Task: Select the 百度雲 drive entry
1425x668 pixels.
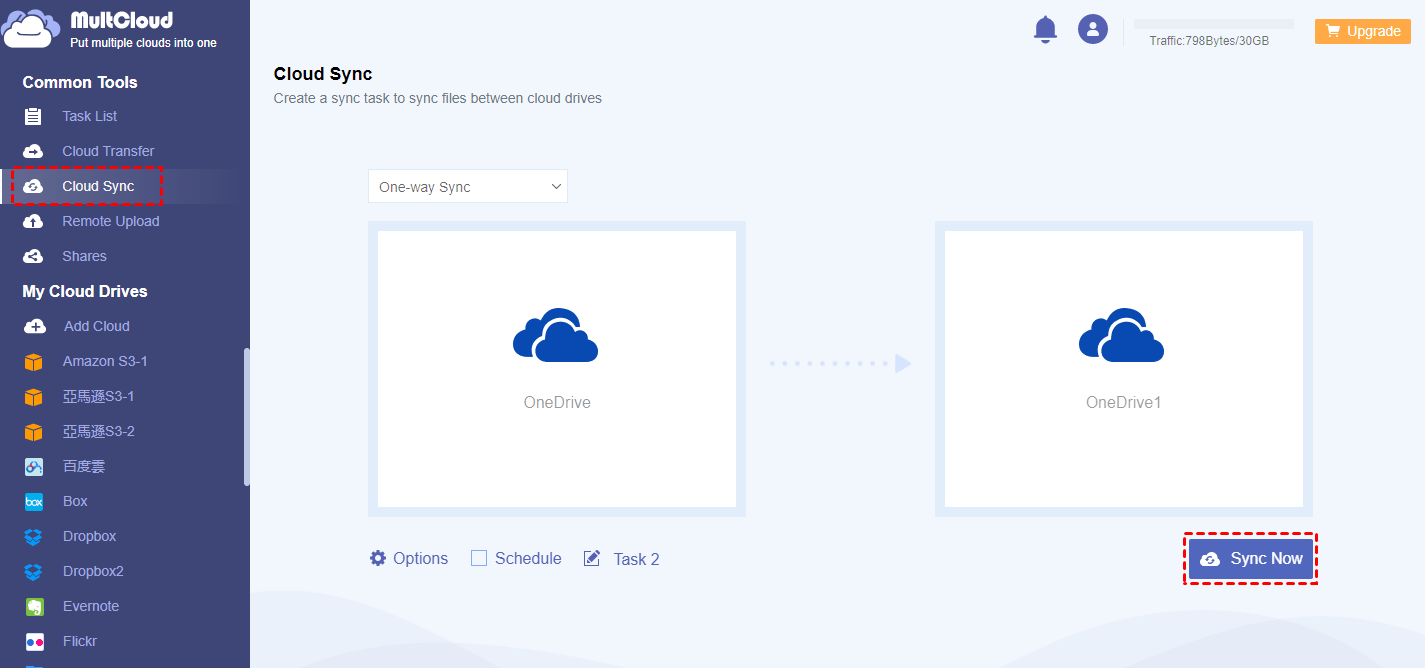Action: (x=84, y=466)
